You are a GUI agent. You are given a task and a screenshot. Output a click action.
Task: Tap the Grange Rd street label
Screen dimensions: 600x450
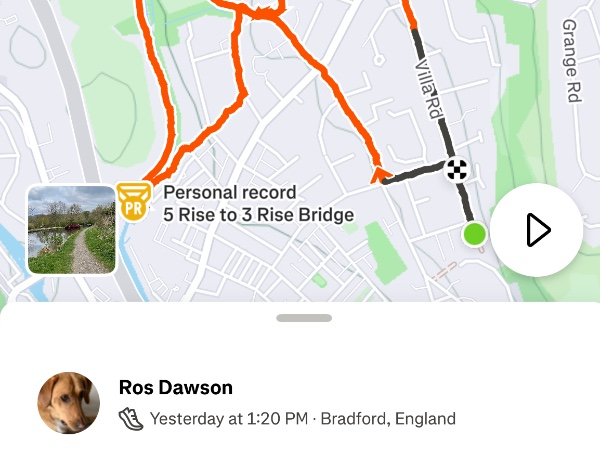pos(572,60)
